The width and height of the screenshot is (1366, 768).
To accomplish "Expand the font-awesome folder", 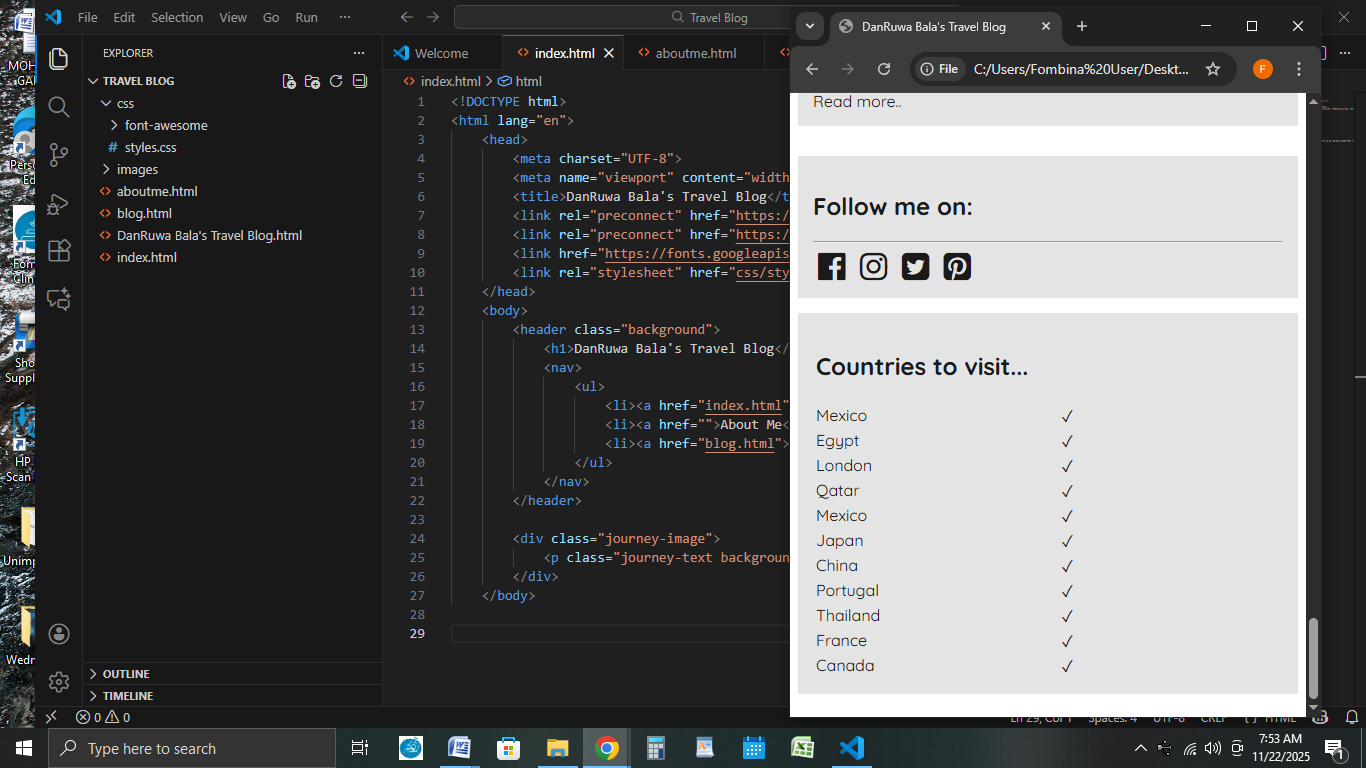I will (x=232, y=125).
